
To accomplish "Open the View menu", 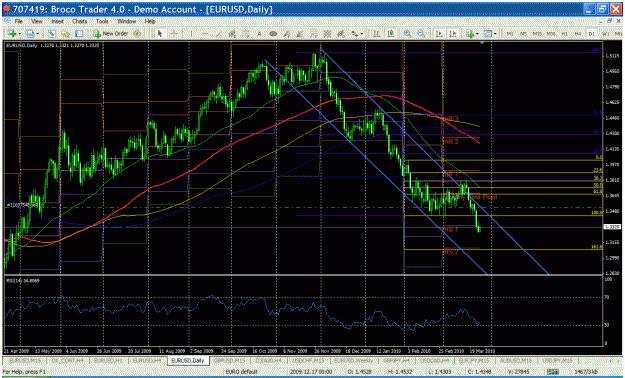I will point(37,21).
